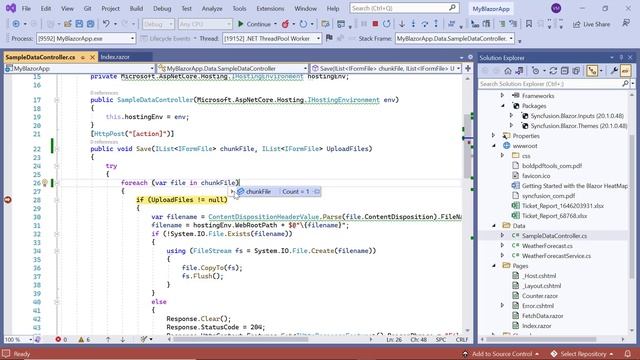Click the Properties wrench icon
Image resolution: width=640 pixels, height=360 pixels.
coord(614,71)
